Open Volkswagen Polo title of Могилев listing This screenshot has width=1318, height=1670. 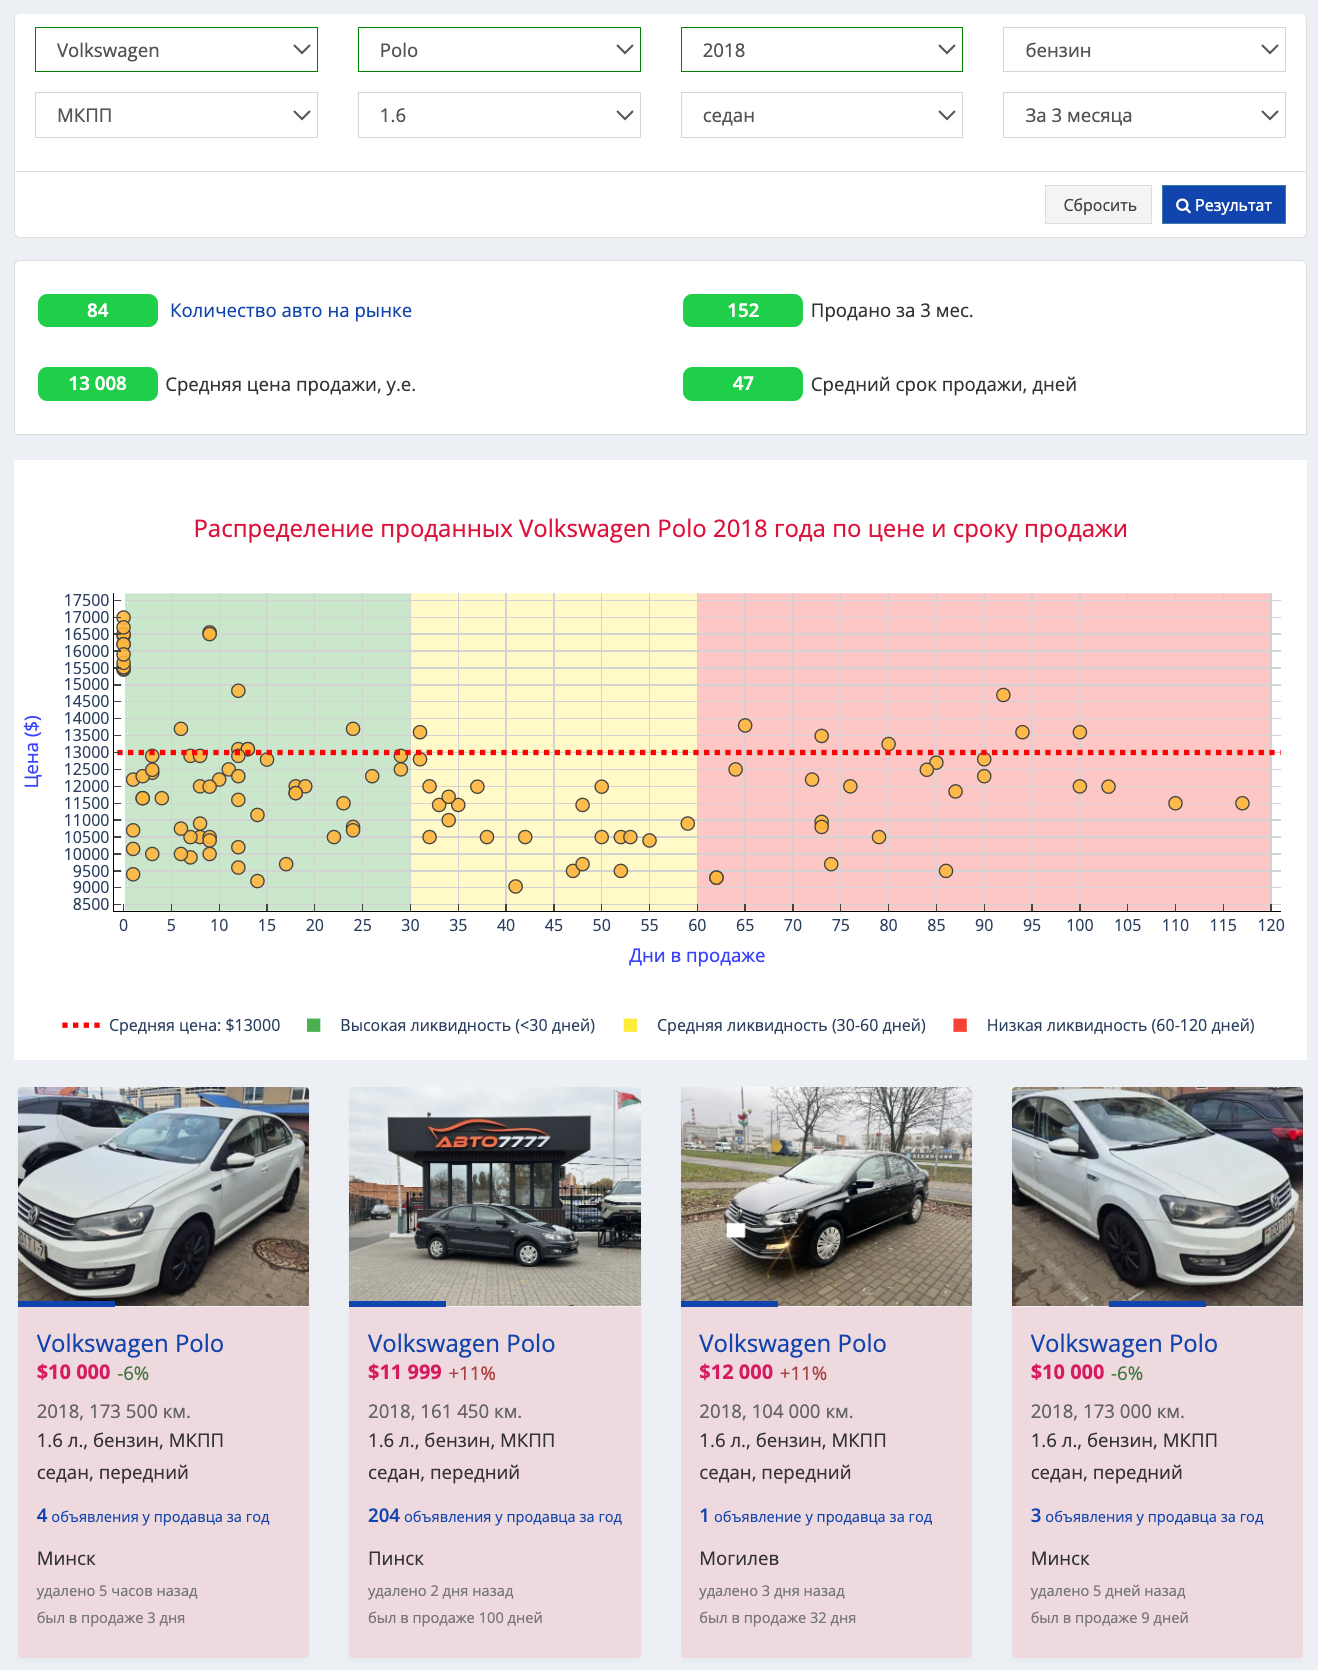pos(792,1343)
